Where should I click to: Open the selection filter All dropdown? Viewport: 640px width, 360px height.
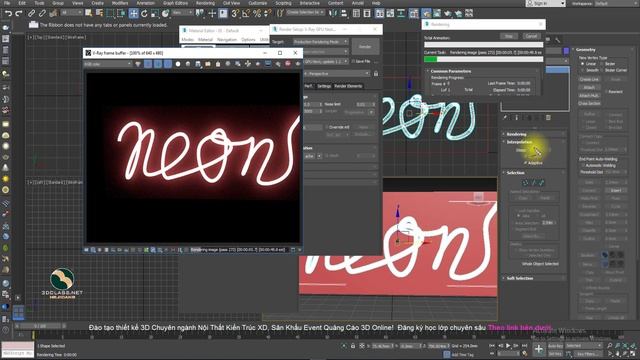pos(71,13)
